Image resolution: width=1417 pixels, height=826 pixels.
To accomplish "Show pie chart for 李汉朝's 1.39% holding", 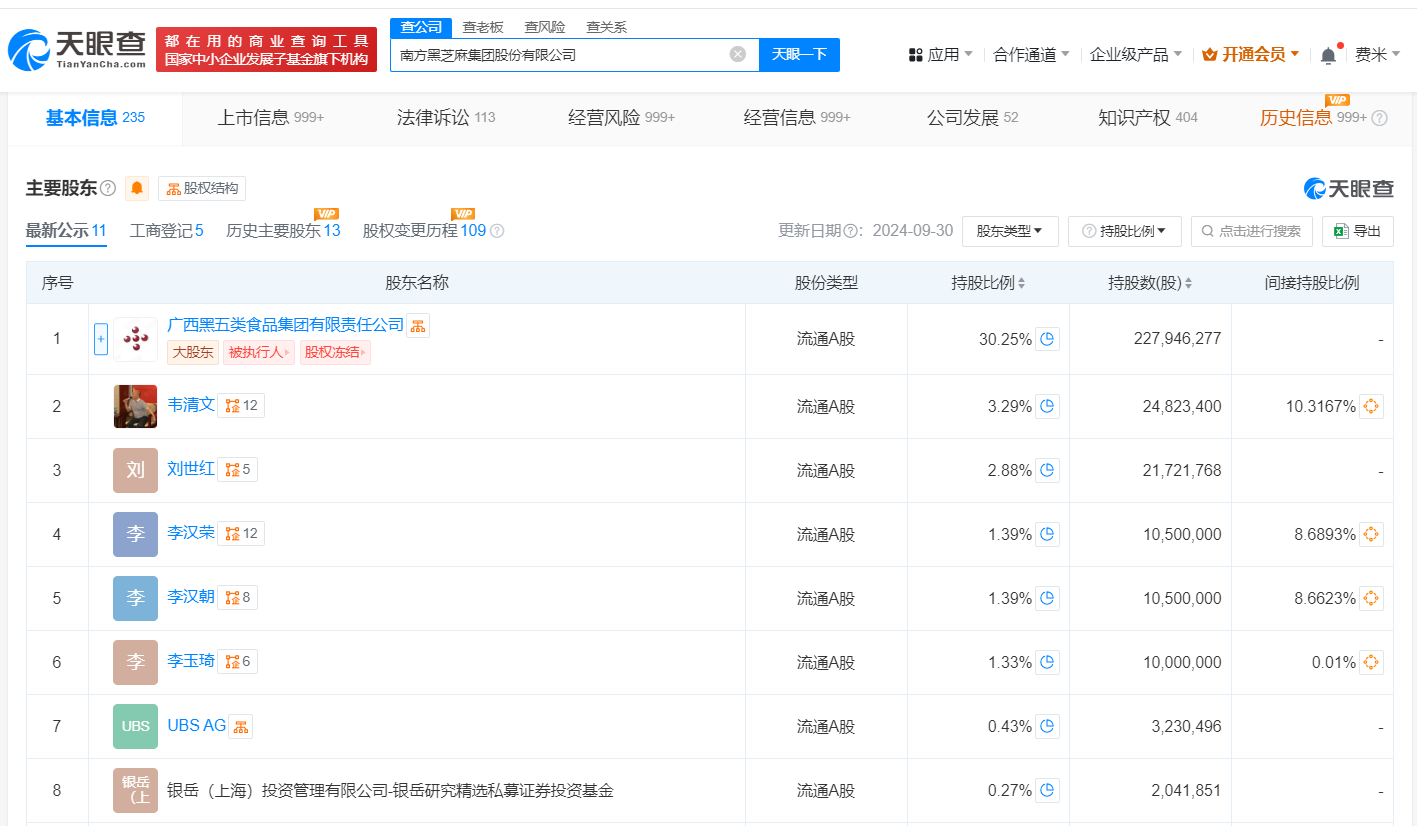I will [x=1047, y=598].
